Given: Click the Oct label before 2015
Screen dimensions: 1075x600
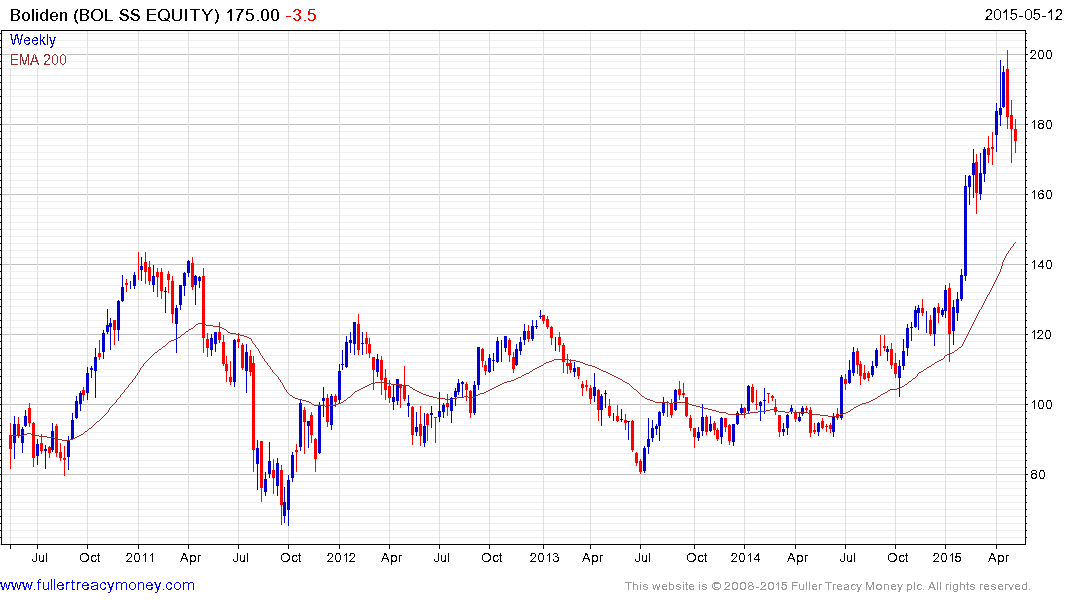Looking at the screenshot, I should coord(897,557).
